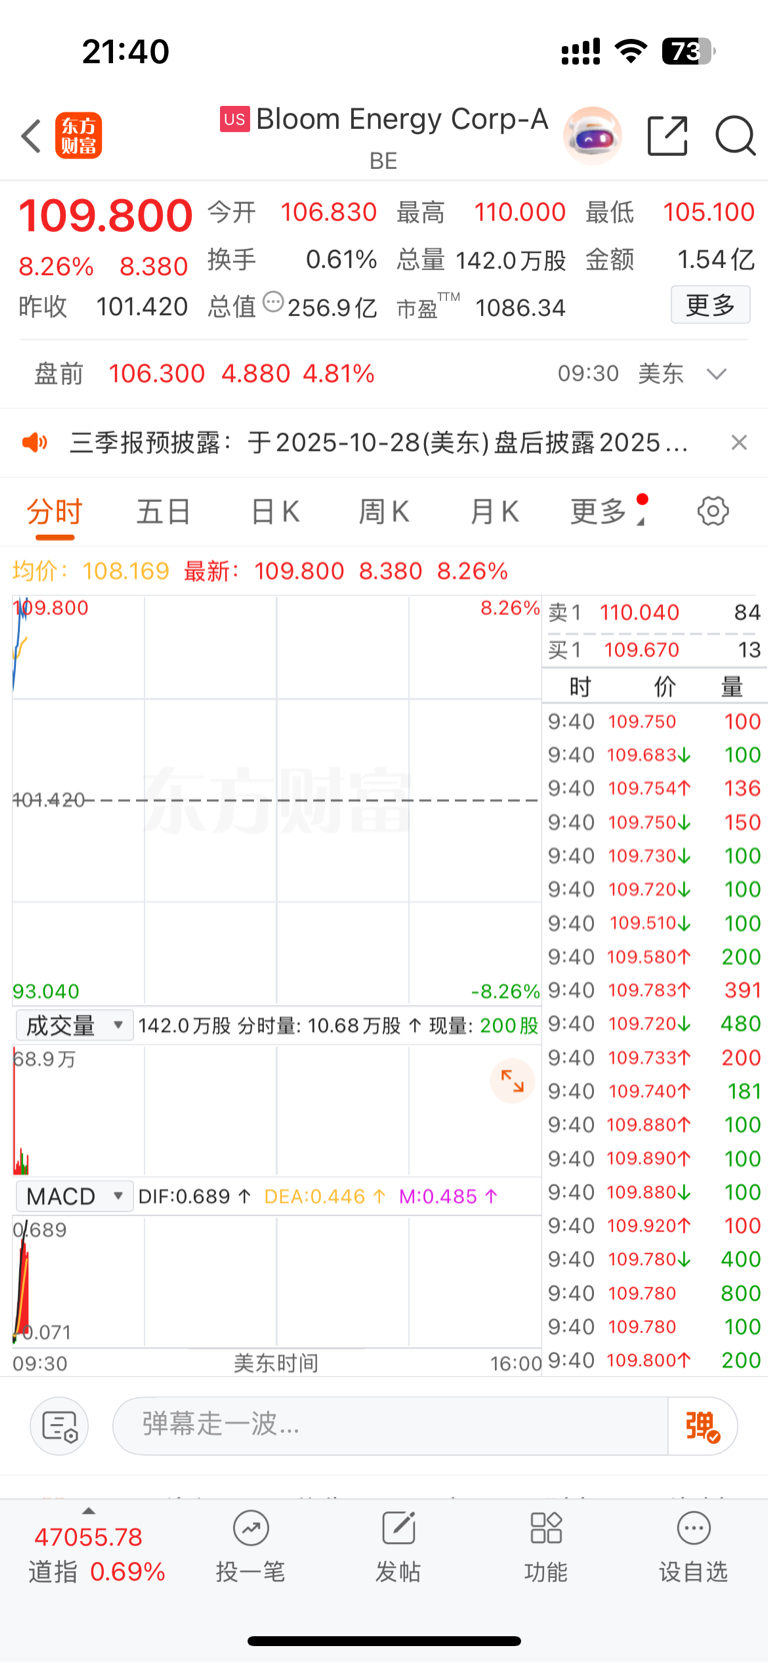768x1663 pixels.
Task: Tap the info icon beside 总值
Action: coord(273,302)
